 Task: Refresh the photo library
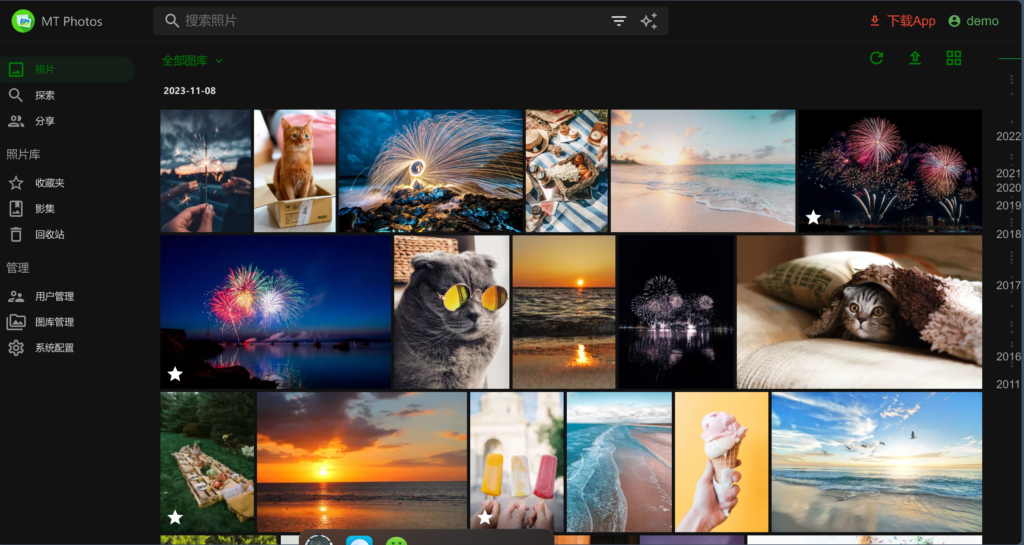click(876, 58)
